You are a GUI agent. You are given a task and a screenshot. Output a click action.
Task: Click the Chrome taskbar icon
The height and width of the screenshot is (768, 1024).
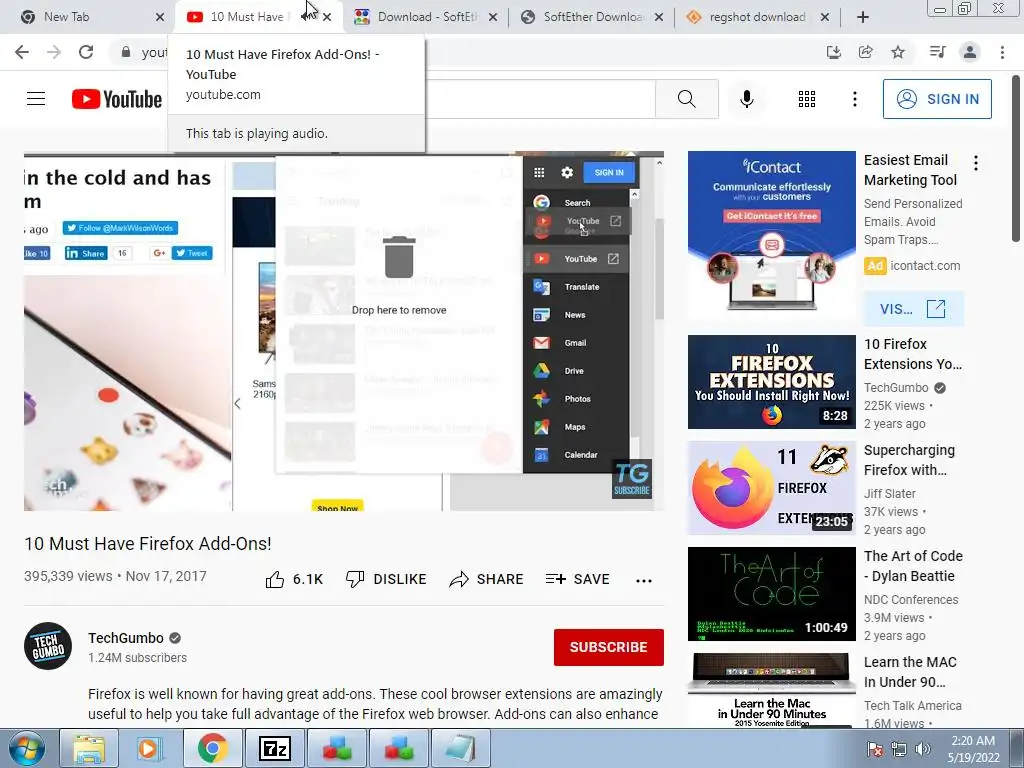point(212,748)
